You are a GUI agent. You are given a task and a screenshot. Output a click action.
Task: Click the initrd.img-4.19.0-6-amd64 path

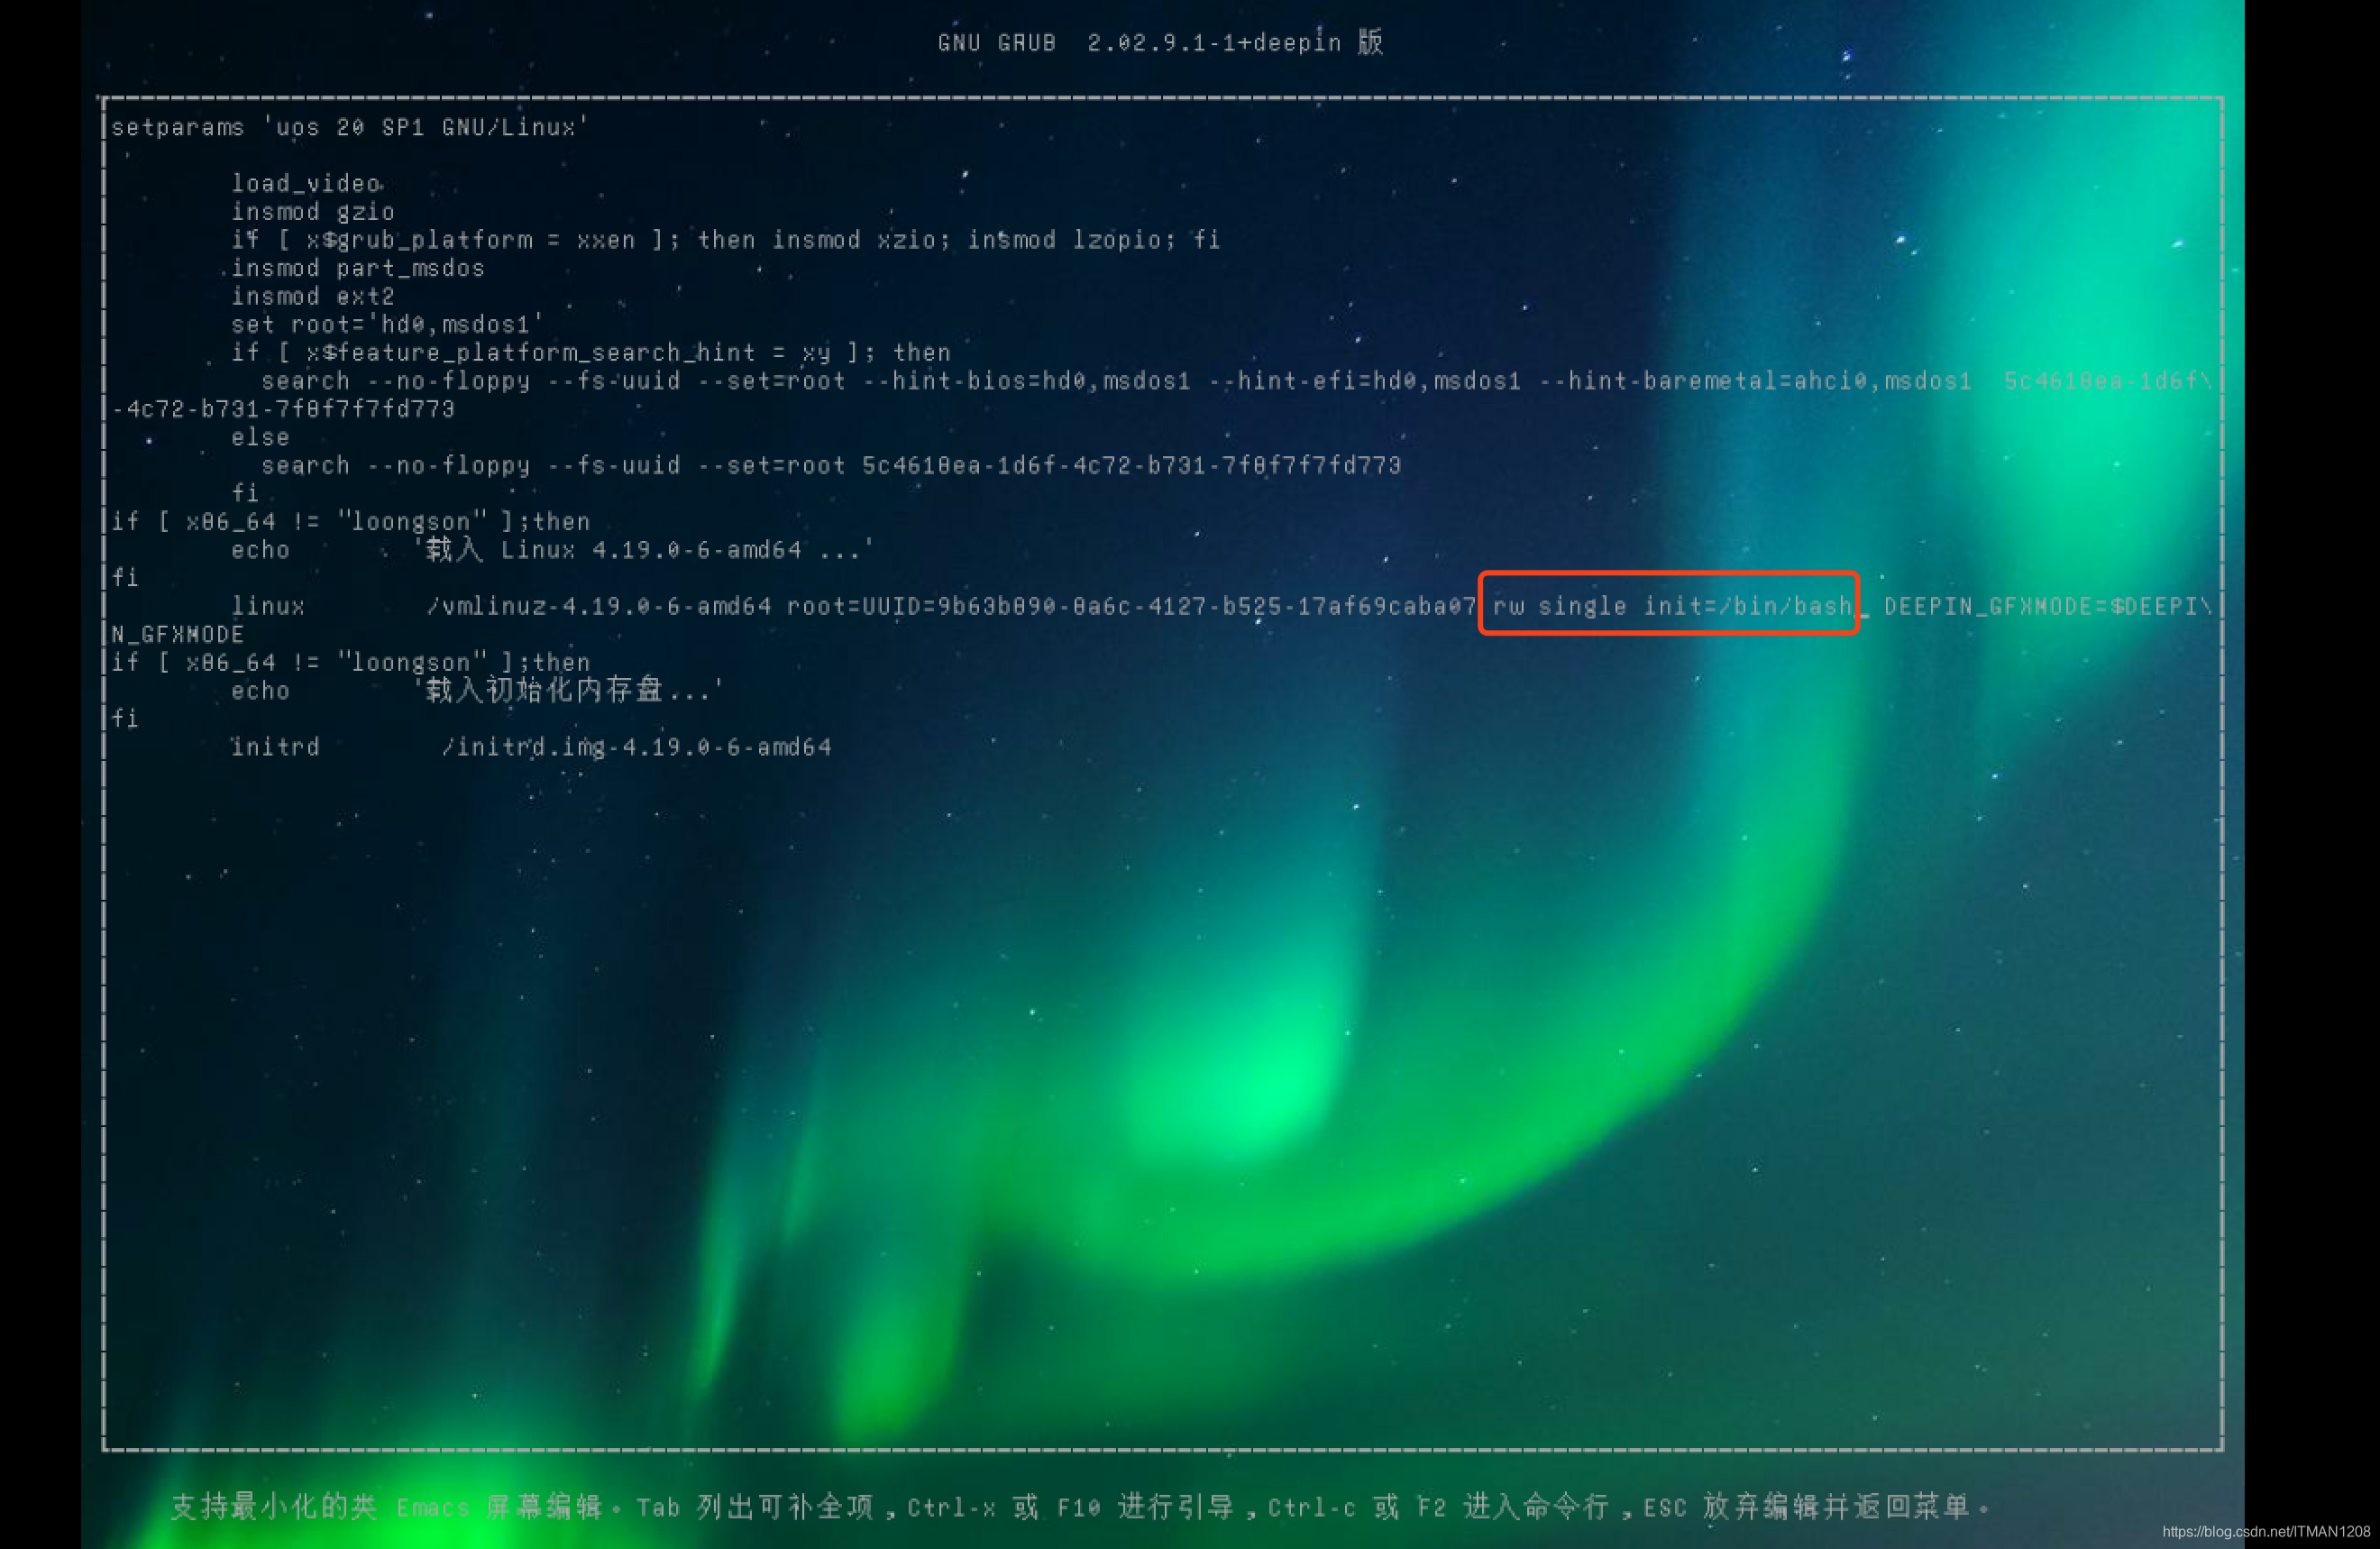pyautogui.click(x=637, y=747)
